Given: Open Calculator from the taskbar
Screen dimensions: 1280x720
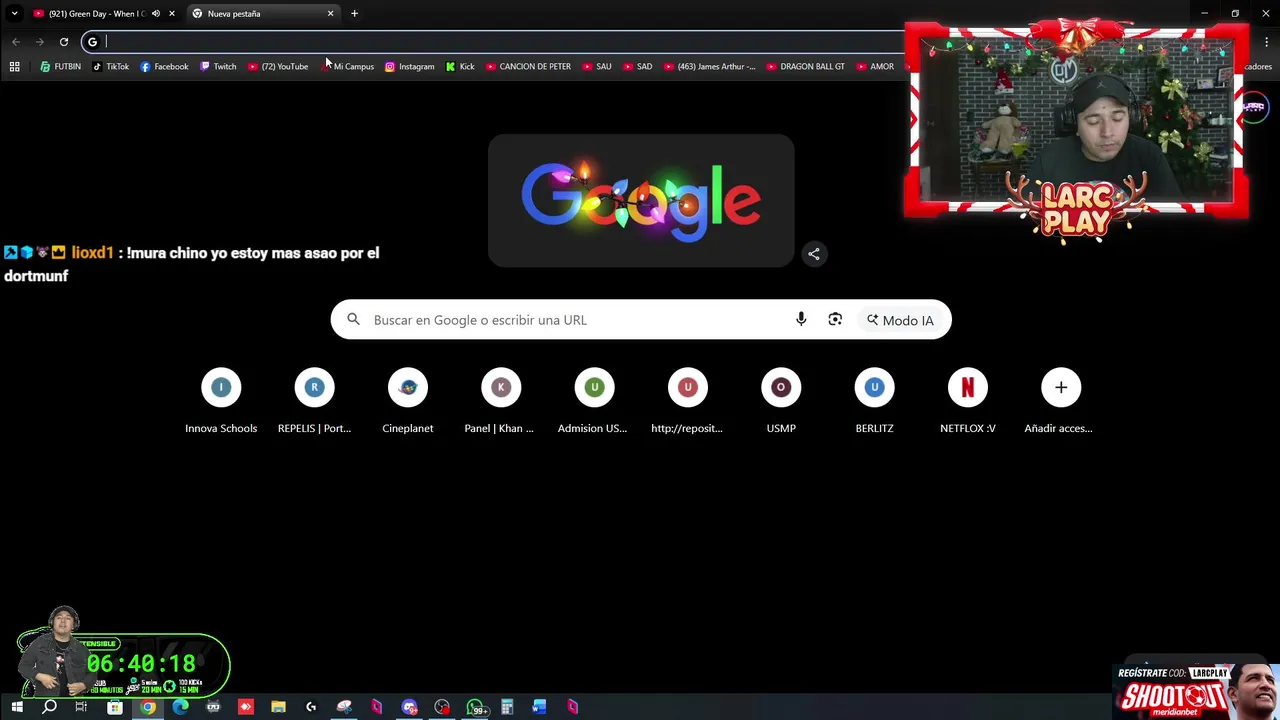Looking at the screenshot, I should coord(507,708).
